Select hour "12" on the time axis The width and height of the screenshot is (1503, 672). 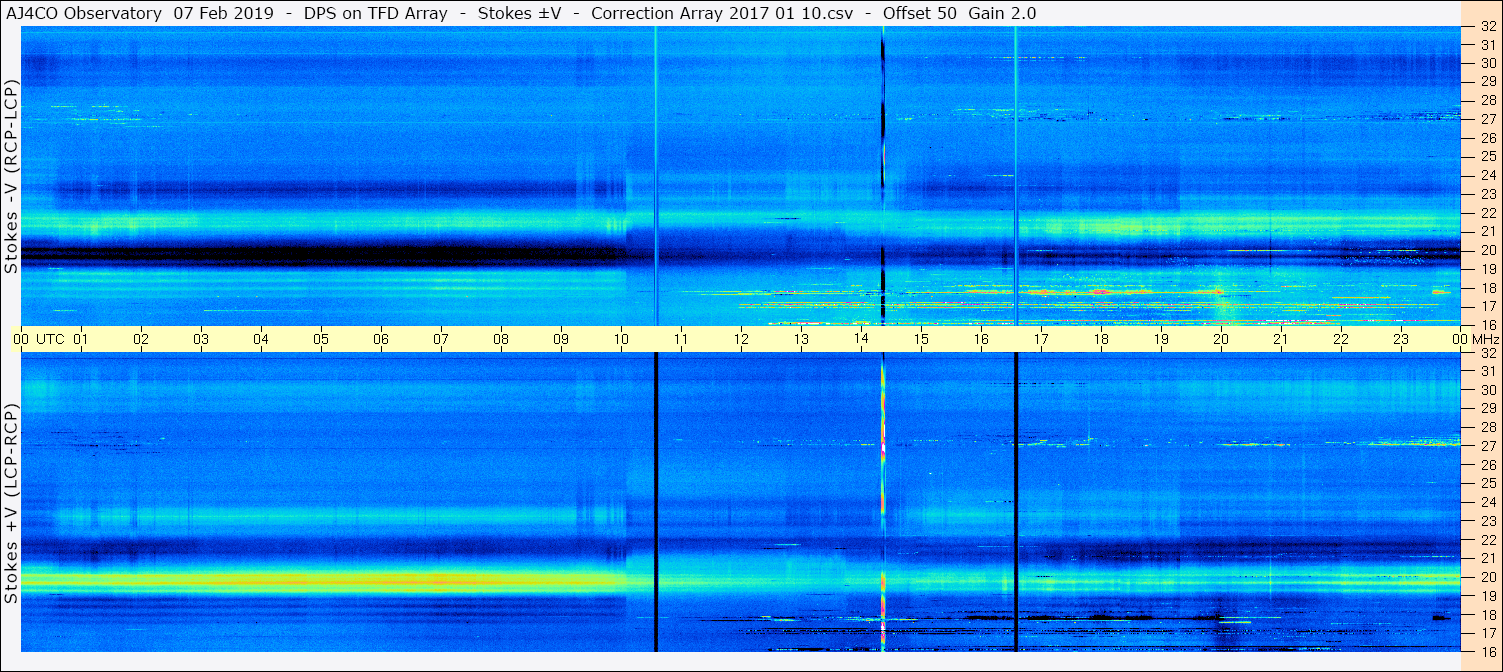pyautogui.click(x=741, y=339)
